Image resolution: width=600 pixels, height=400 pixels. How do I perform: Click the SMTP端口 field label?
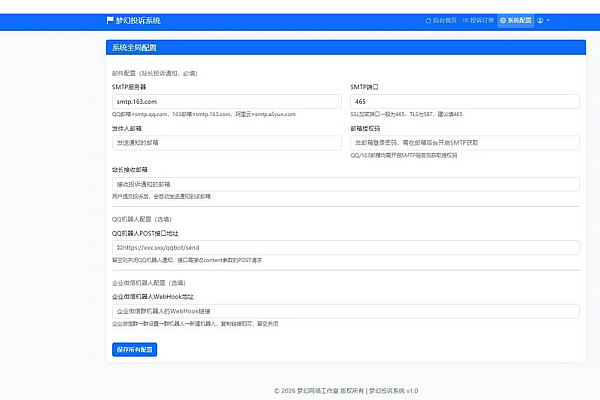[x=364, y=87]
